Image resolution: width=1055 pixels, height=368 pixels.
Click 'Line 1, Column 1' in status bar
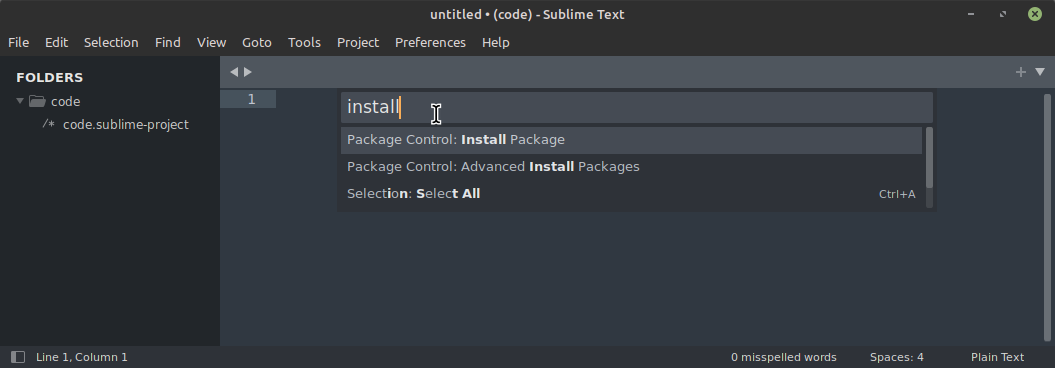tap(82, 357)
